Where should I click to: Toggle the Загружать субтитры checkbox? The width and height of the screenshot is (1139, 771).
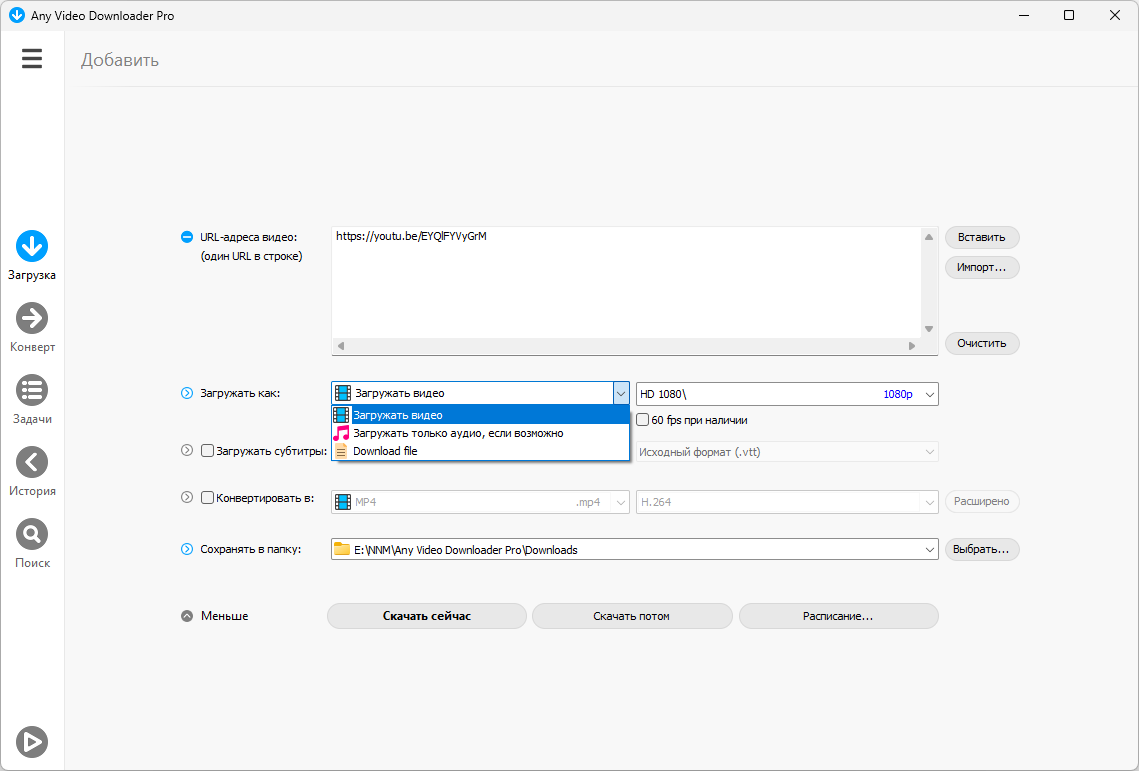(208, 451)
